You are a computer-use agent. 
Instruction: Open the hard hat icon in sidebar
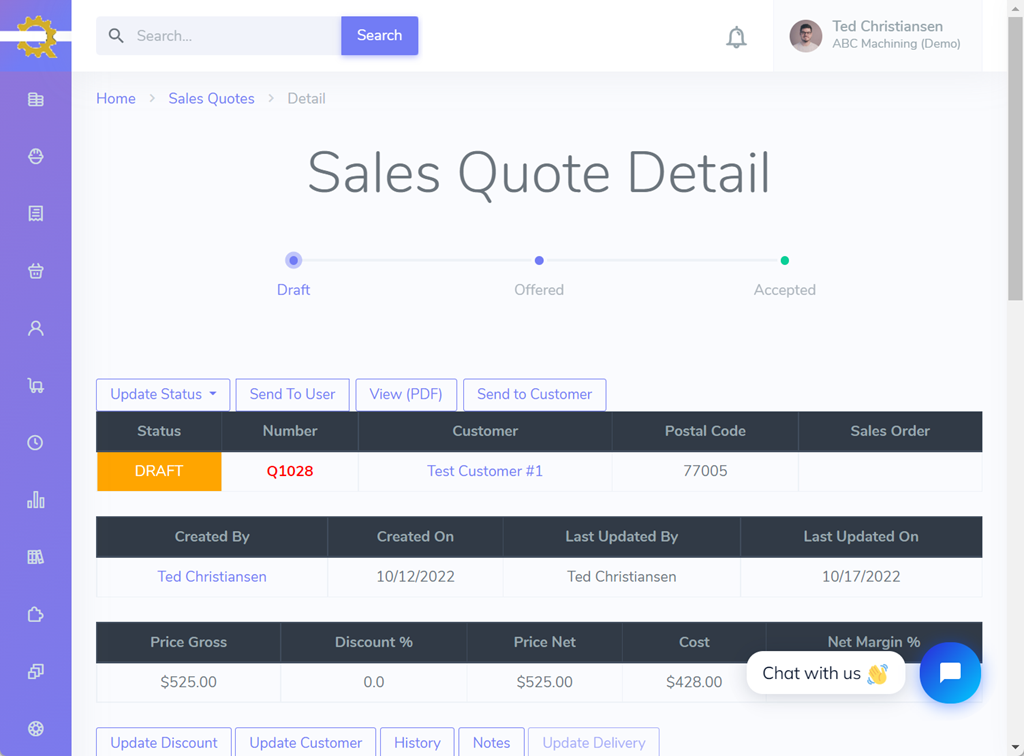pyautogui.click(x=36, y=156)
